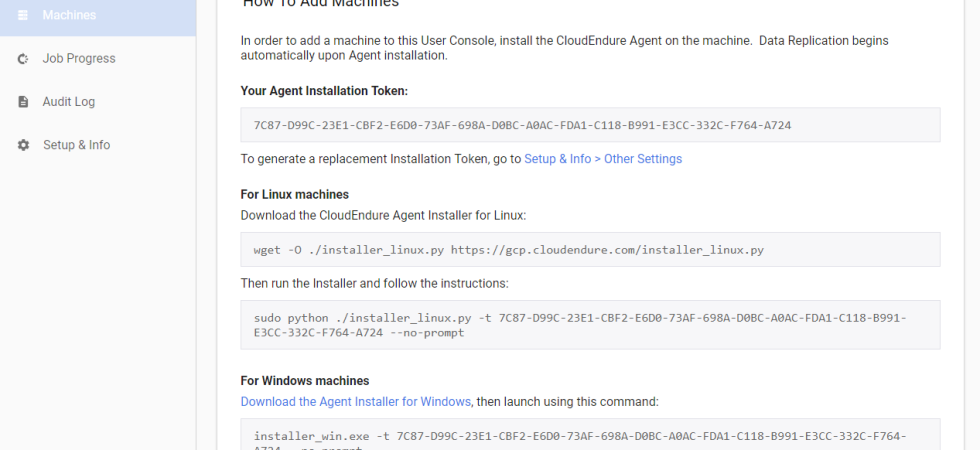
Task: Download the Agent Installer for Windows link
Action: tap(355, 402)
